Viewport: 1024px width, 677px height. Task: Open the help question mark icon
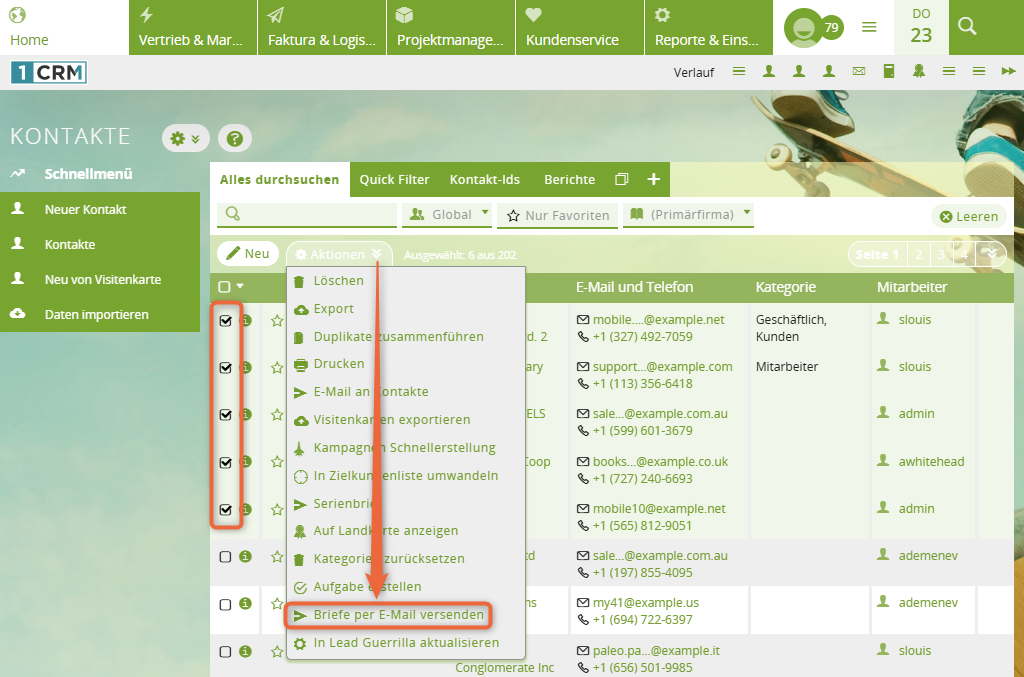pyautogui.click(x=234, y=139)
